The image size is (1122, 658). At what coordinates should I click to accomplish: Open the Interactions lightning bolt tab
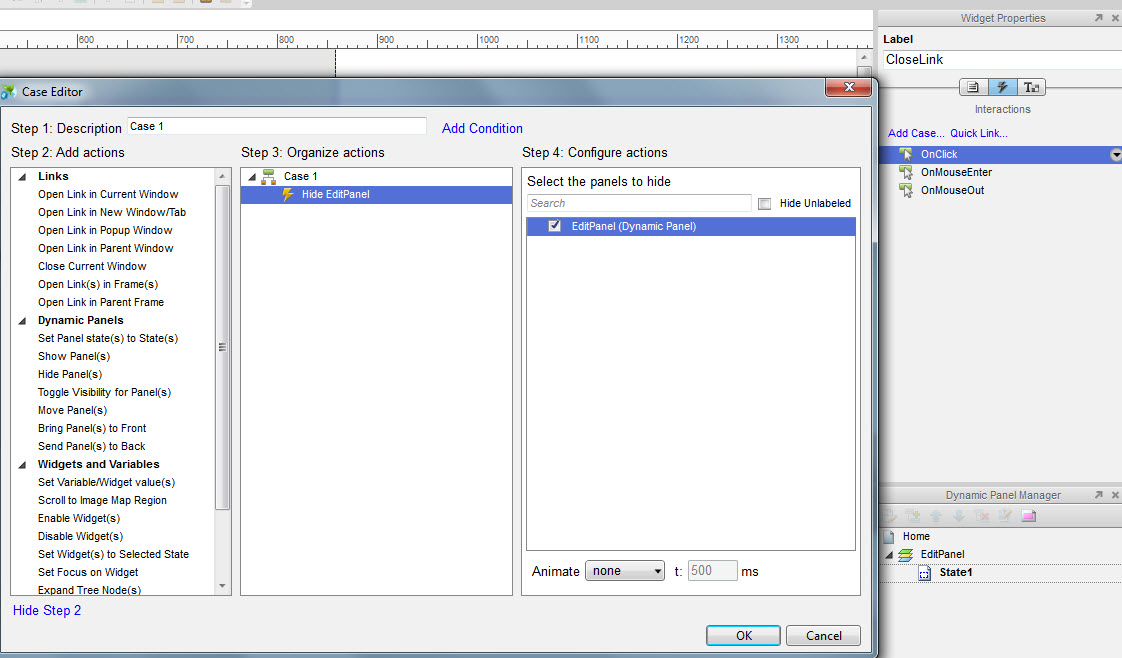click(1002, 87)
